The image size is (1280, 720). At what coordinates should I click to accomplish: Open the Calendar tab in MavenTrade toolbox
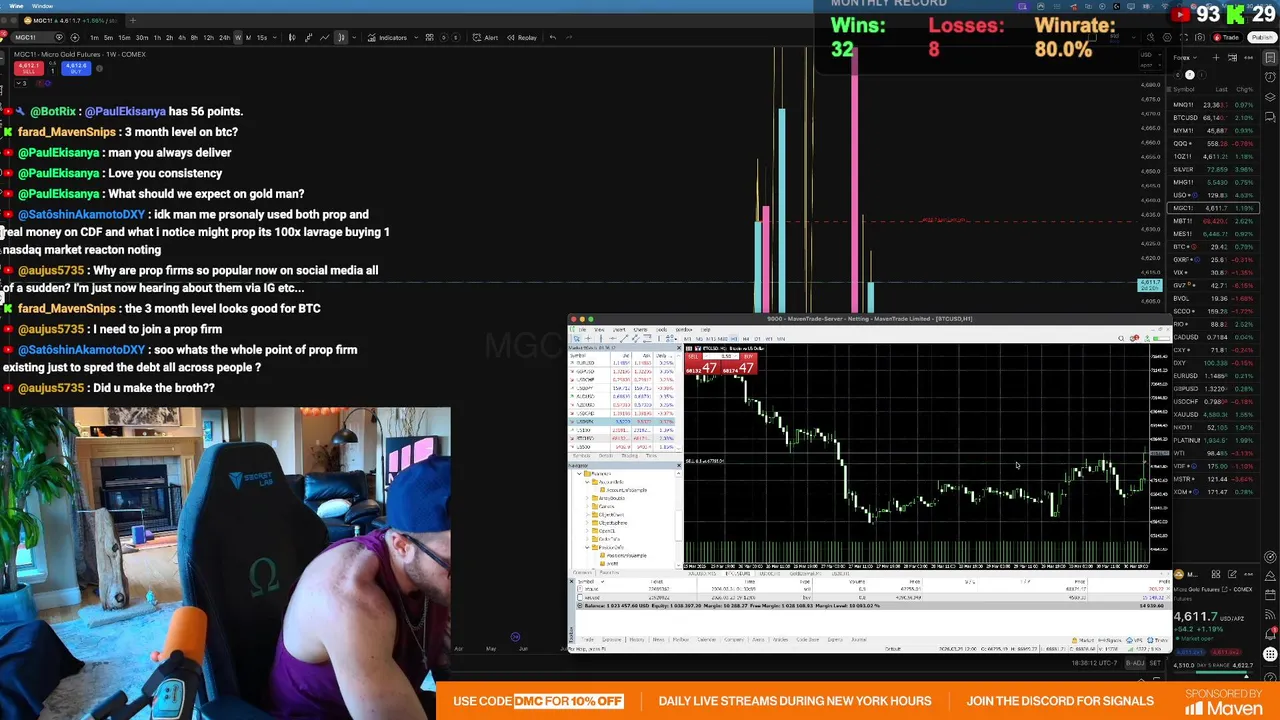[707, 640]
